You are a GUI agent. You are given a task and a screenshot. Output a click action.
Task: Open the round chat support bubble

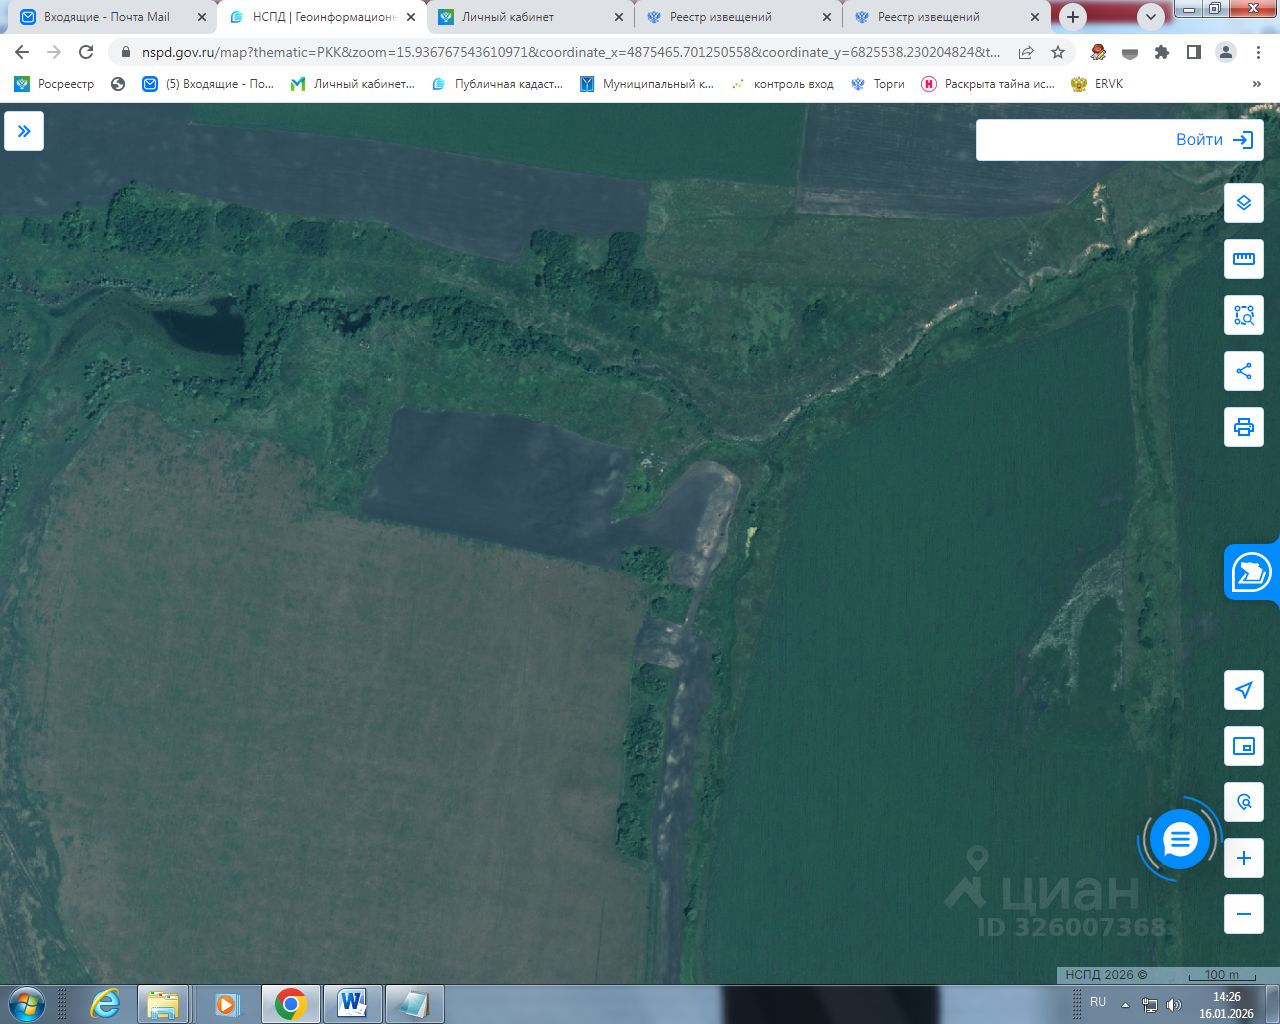1180,840
